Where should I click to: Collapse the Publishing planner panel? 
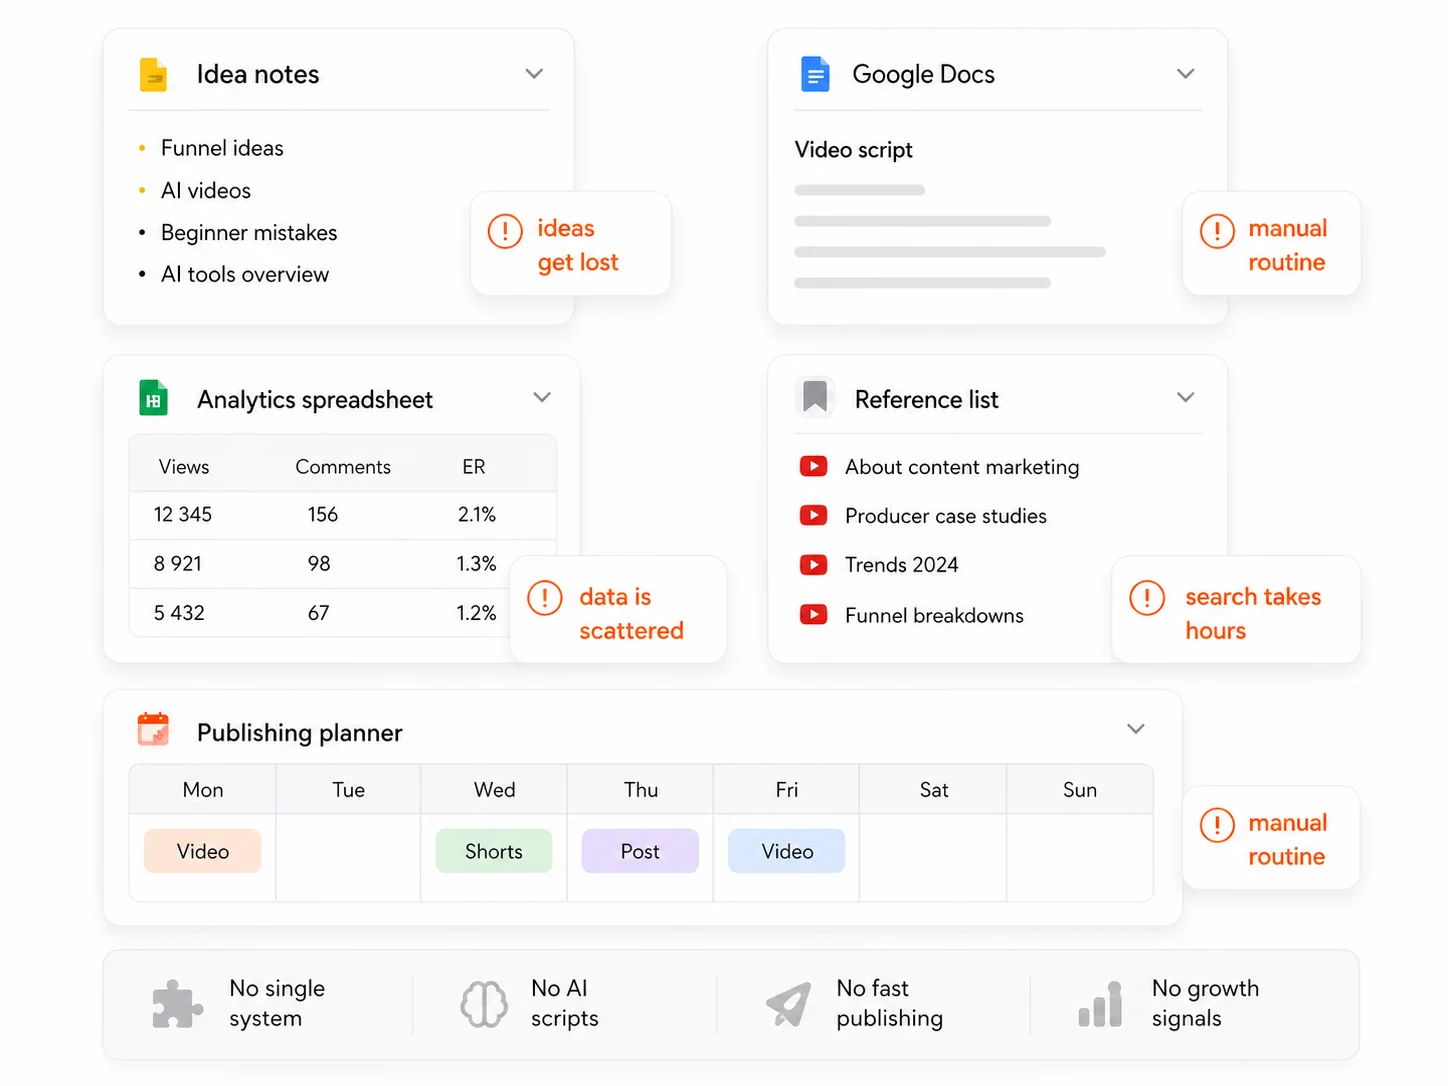pos(1135,729)
